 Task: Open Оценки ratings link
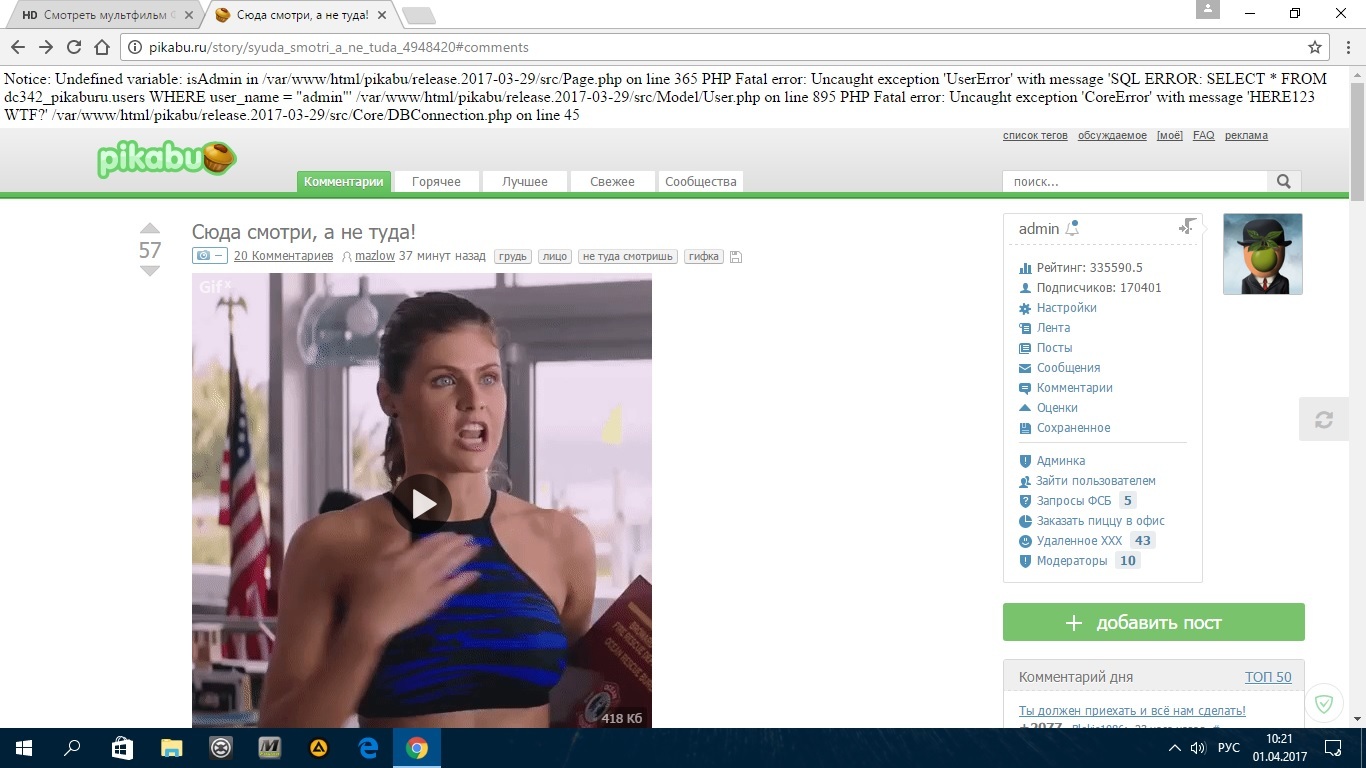pyautogui.click(x=1057, y=408)
